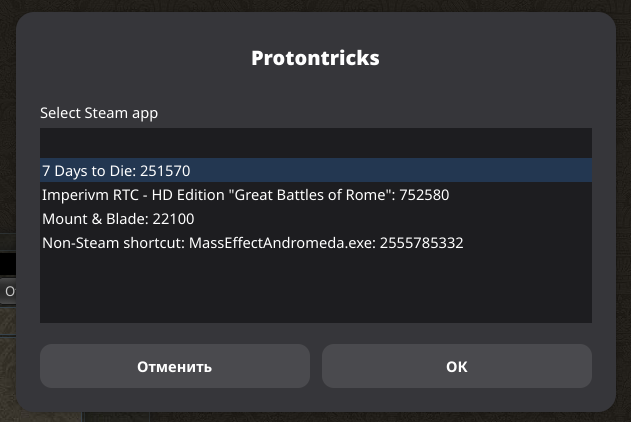
Task: Select the app with ID 251570
Action: [116, 170]
